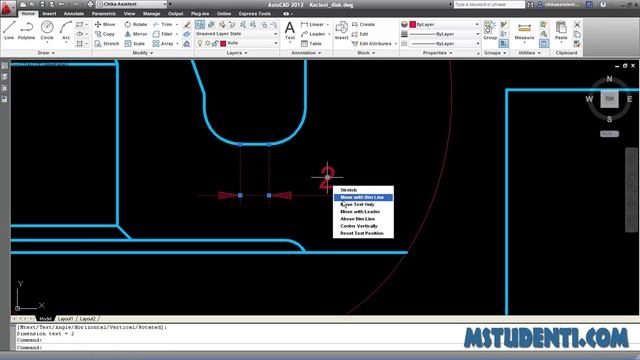The width and height of the screenshot is (640, 360).
Task: Switch to the Annotate ribbon tab
Action: coord(73,14)
